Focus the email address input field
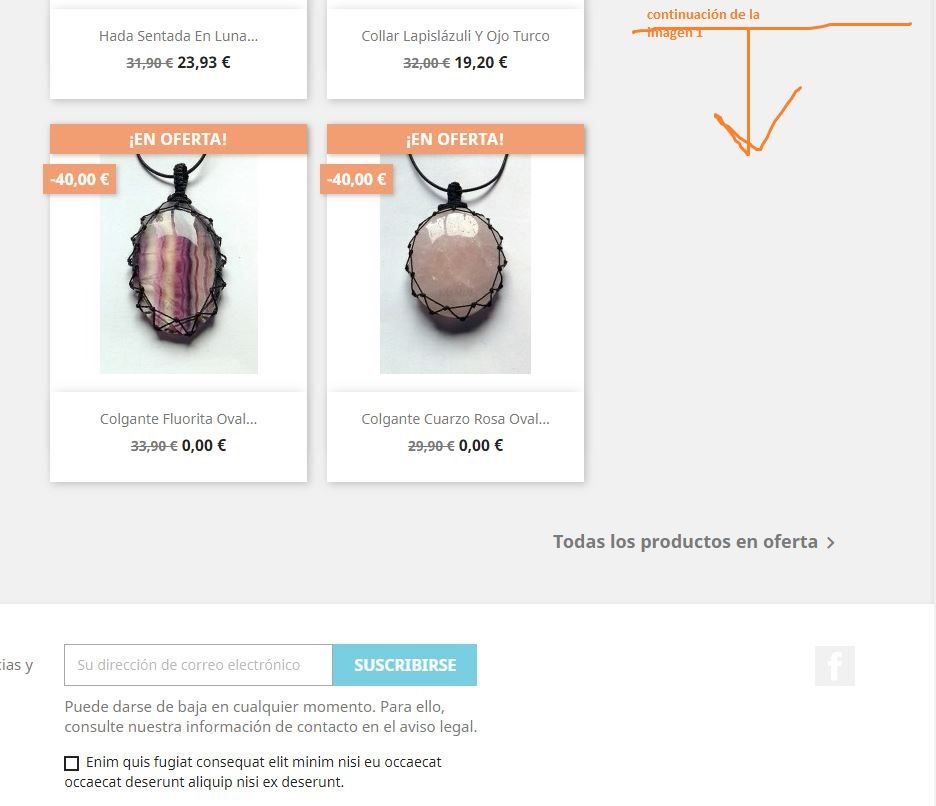936x806 pixels. (198, 665)
